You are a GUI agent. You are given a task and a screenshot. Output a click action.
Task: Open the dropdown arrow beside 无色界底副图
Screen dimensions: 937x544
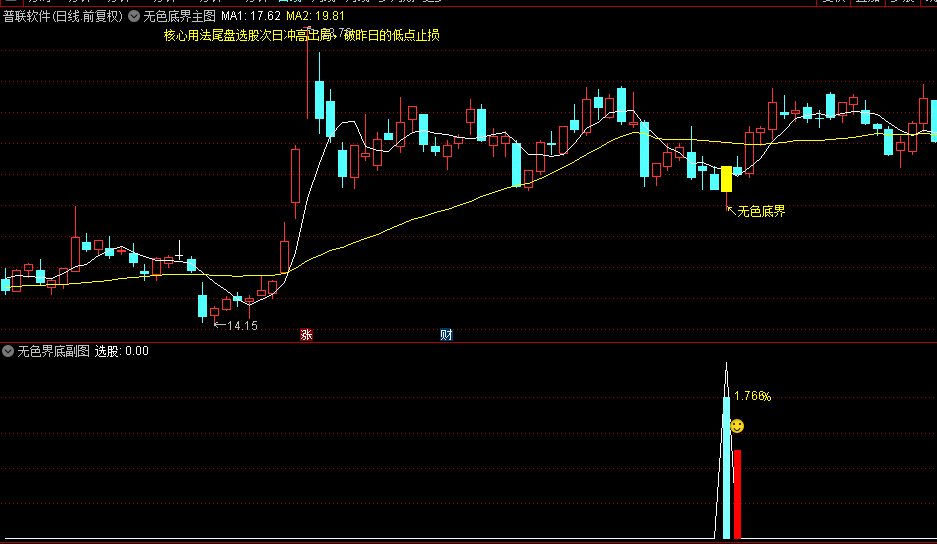point(8,351)
